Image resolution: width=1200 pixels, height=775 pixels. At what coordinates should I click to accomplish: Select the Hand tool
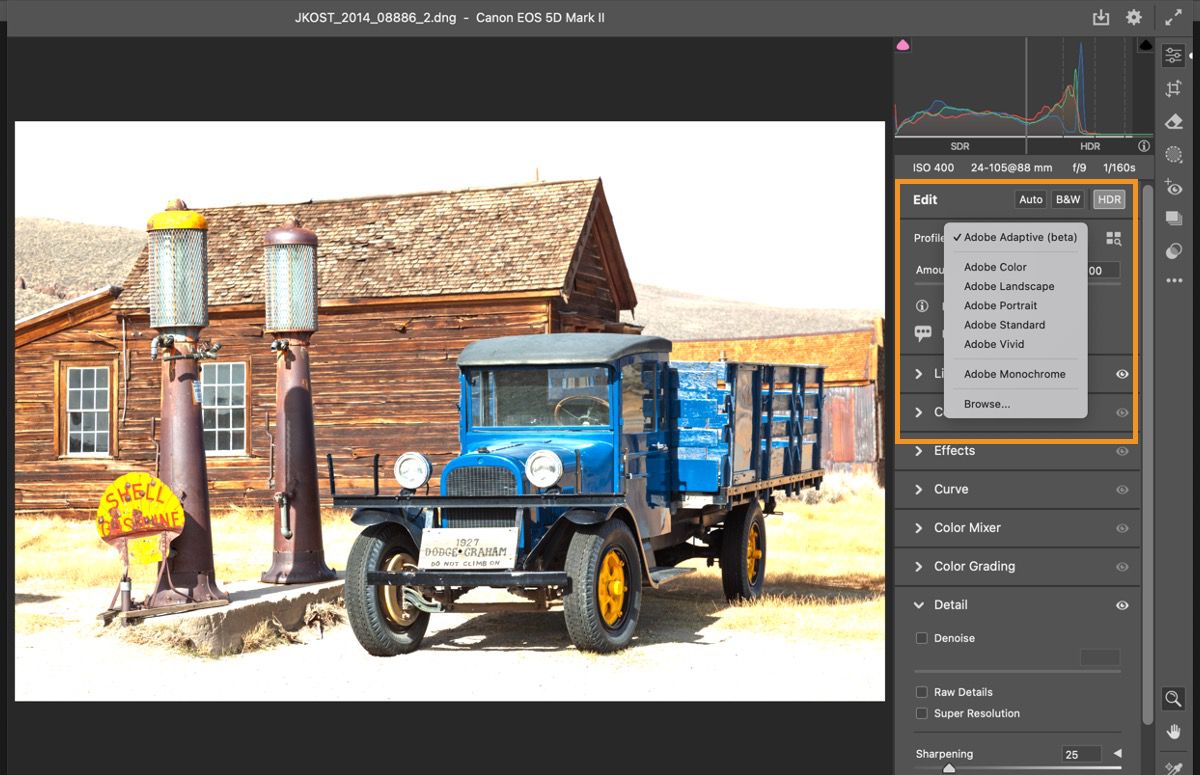tap(1173, 731)
